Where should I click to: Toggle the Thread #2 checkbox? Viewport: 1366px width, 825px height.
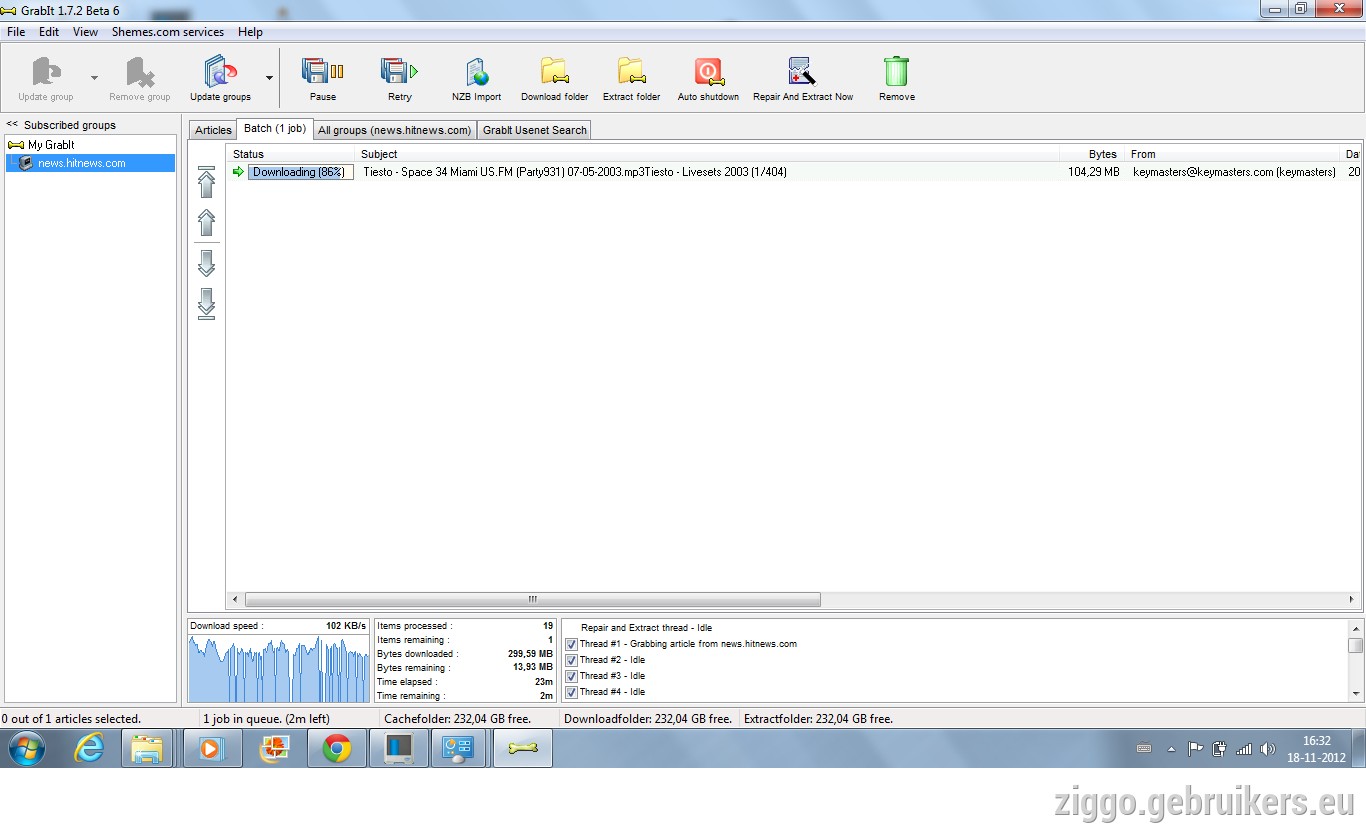click(571, 660)
